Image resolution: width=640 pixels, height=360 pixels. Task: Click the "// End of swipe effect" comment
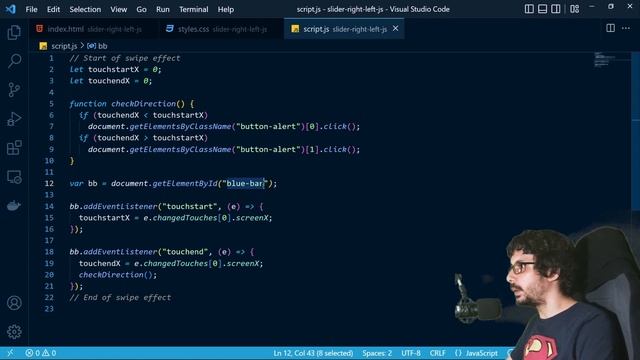click(x=120, y=297)
